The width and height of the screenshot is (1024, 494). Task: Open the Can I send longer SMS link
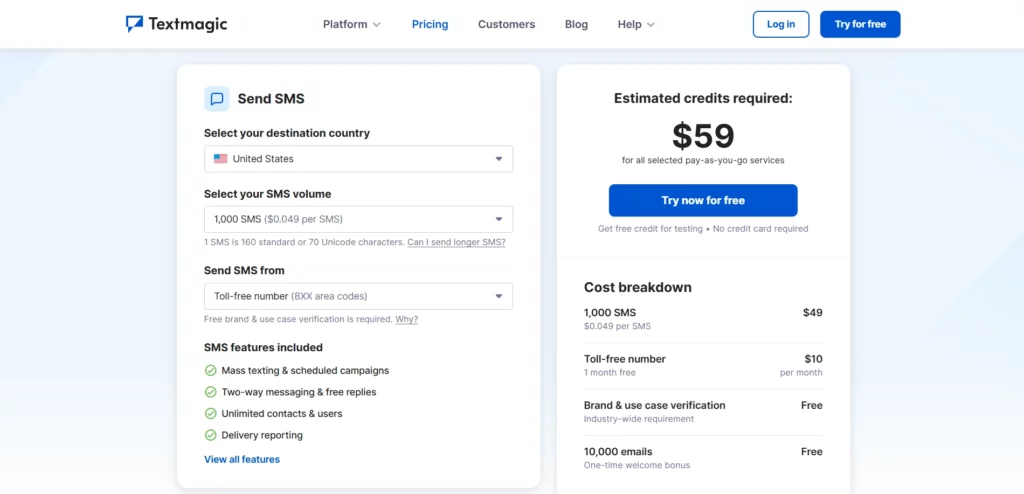click(456, 242)
